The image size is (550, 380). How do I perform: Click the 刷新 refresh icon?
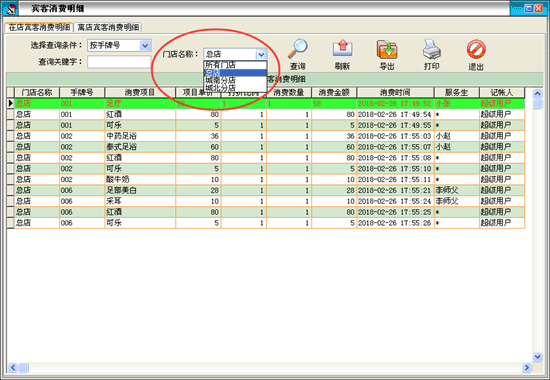[x=342, y=48]
